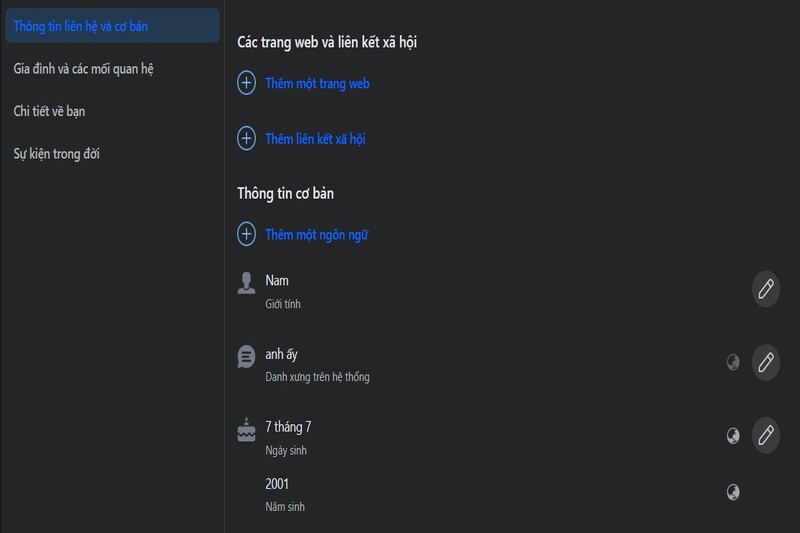
Task: Click the Thêm liên kết xã hội link
Action: [x=315, y=139]
